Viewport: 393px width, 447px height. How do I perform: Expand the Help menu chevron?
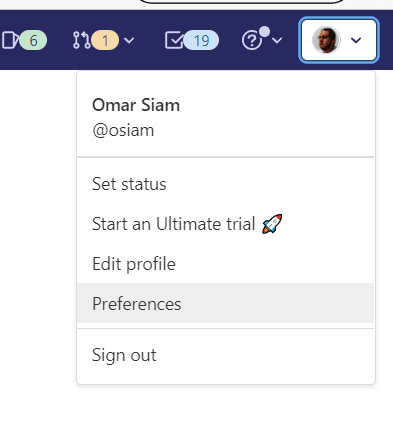(277, 41)
